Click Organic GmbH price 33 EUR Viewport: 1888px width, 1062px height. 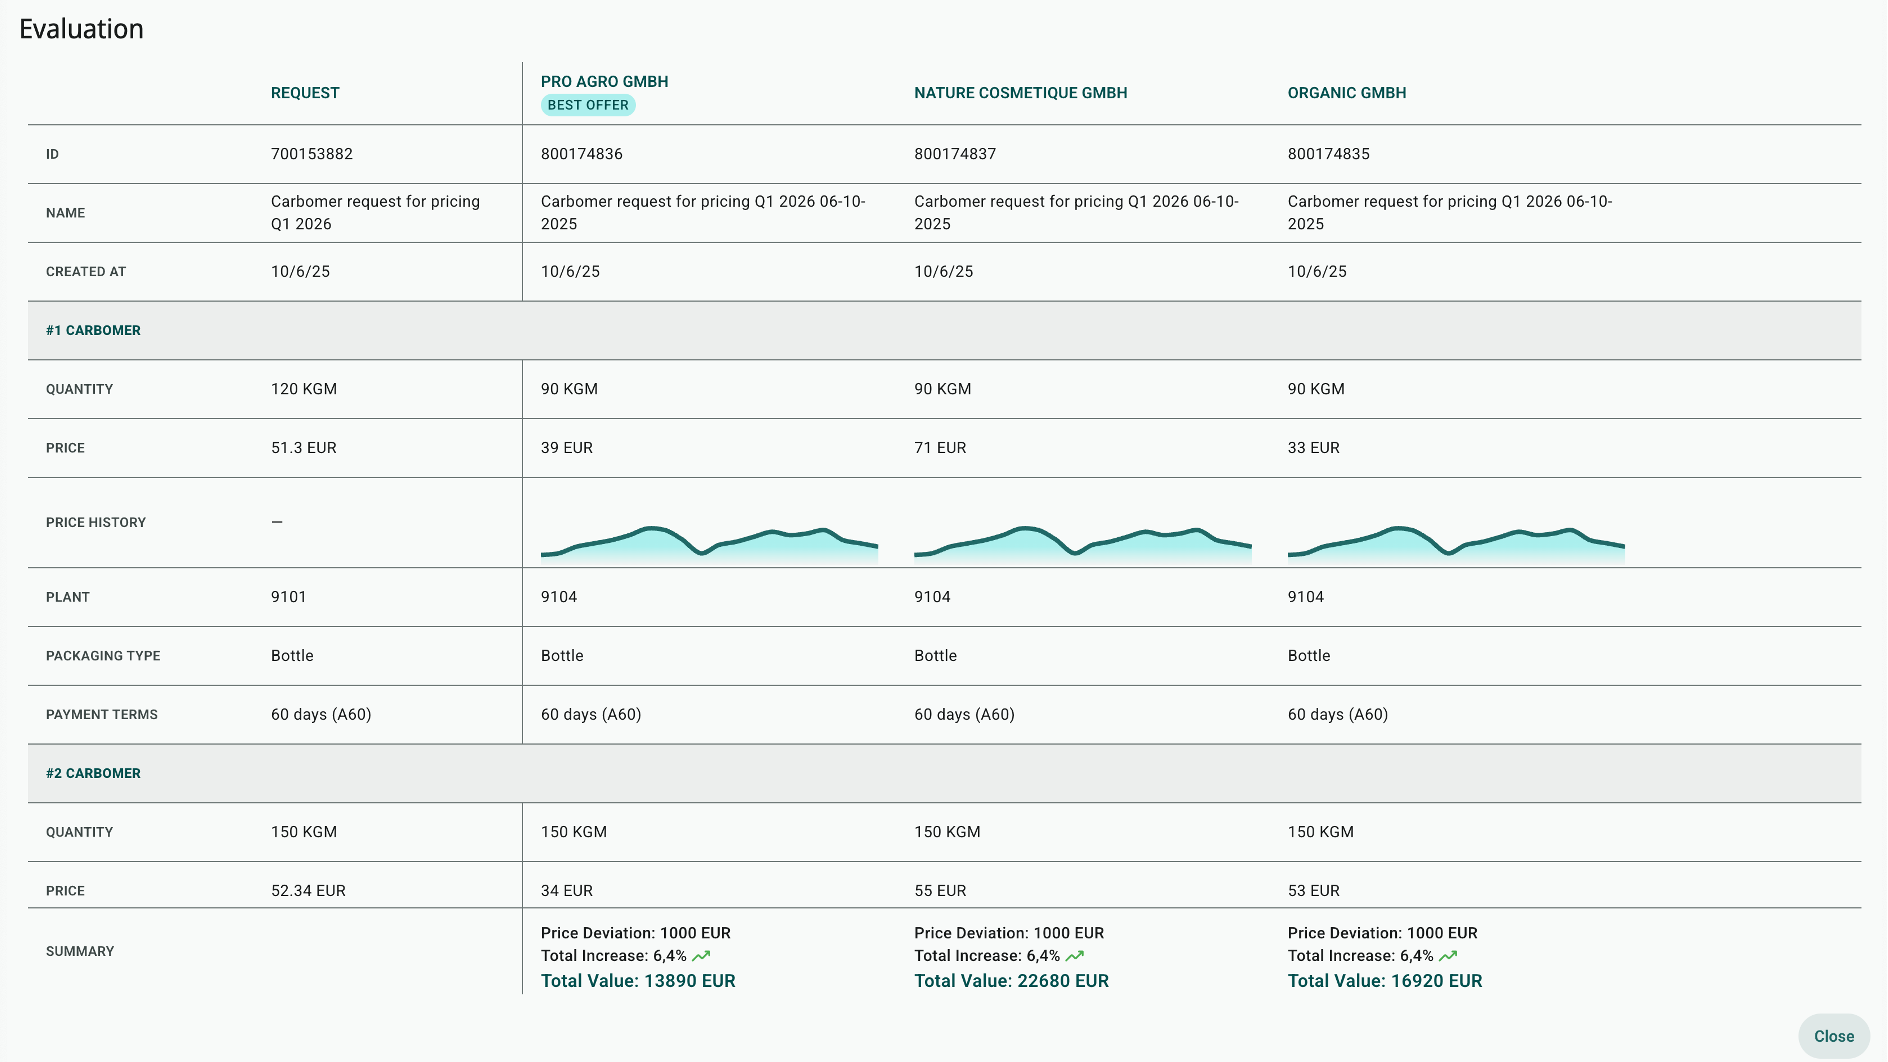[1313, 448]
